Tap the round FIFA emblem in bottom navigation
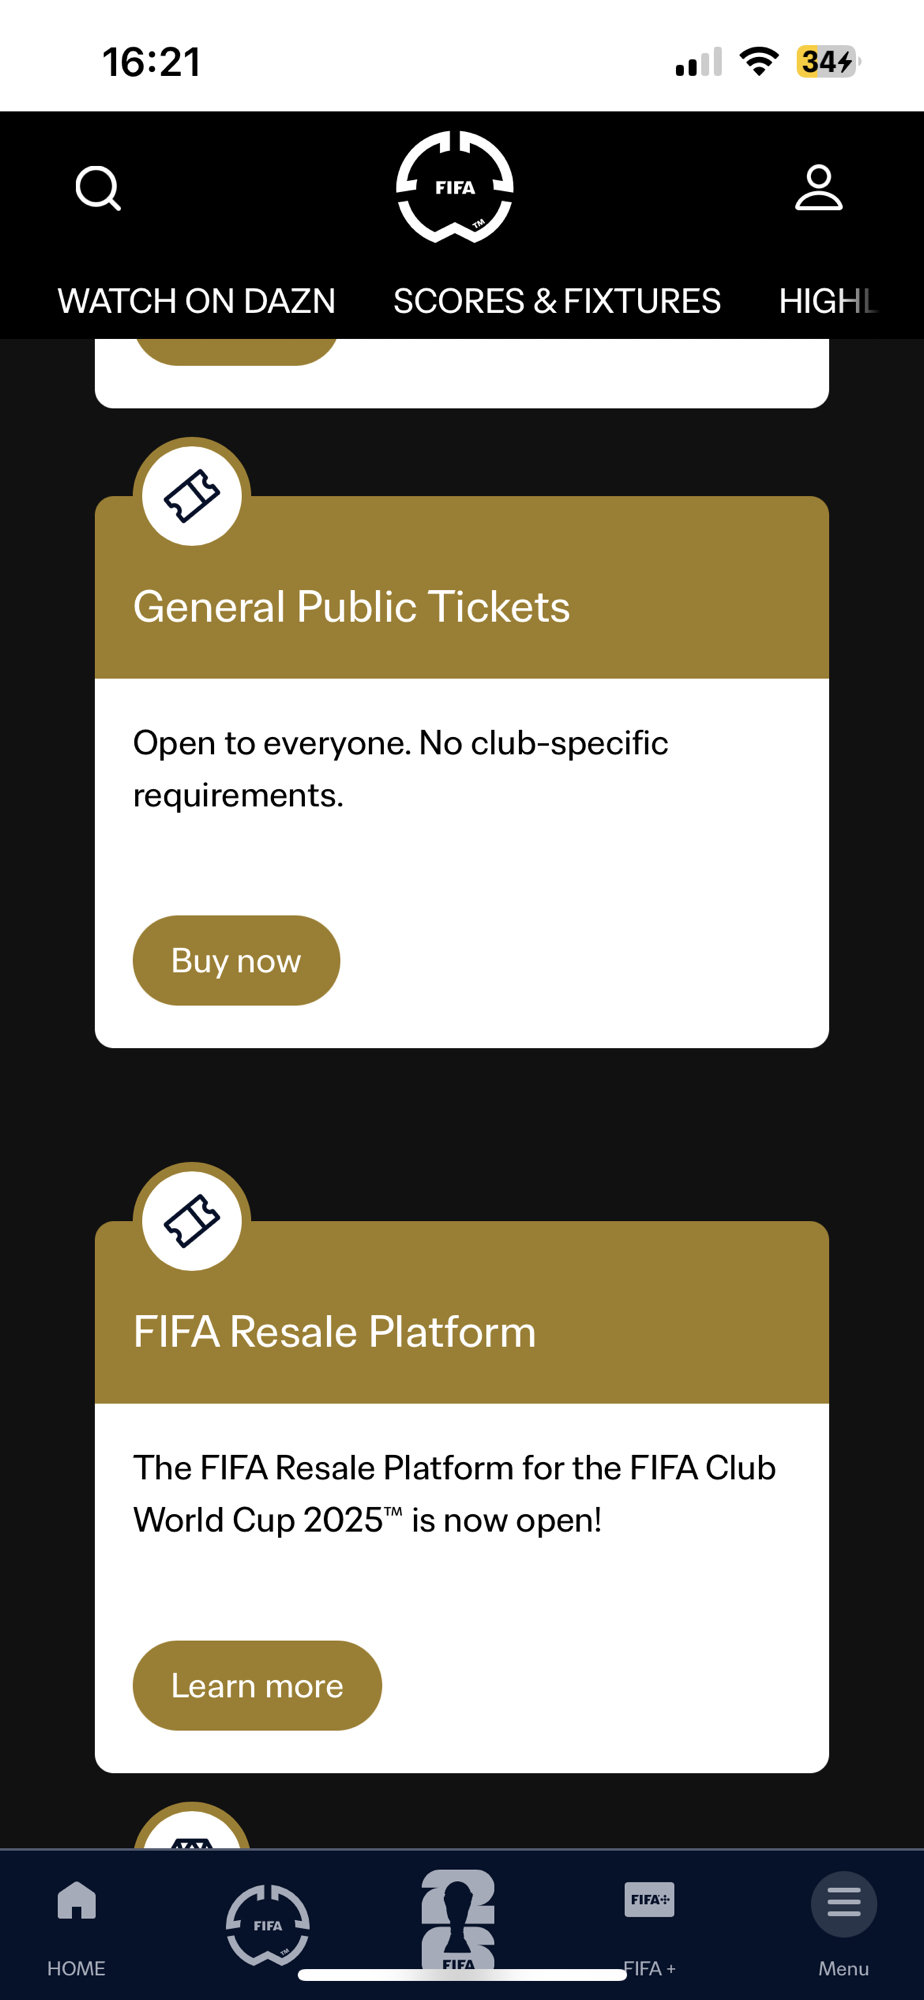This screenshot has width=924, height=2000. (267, 1924)
